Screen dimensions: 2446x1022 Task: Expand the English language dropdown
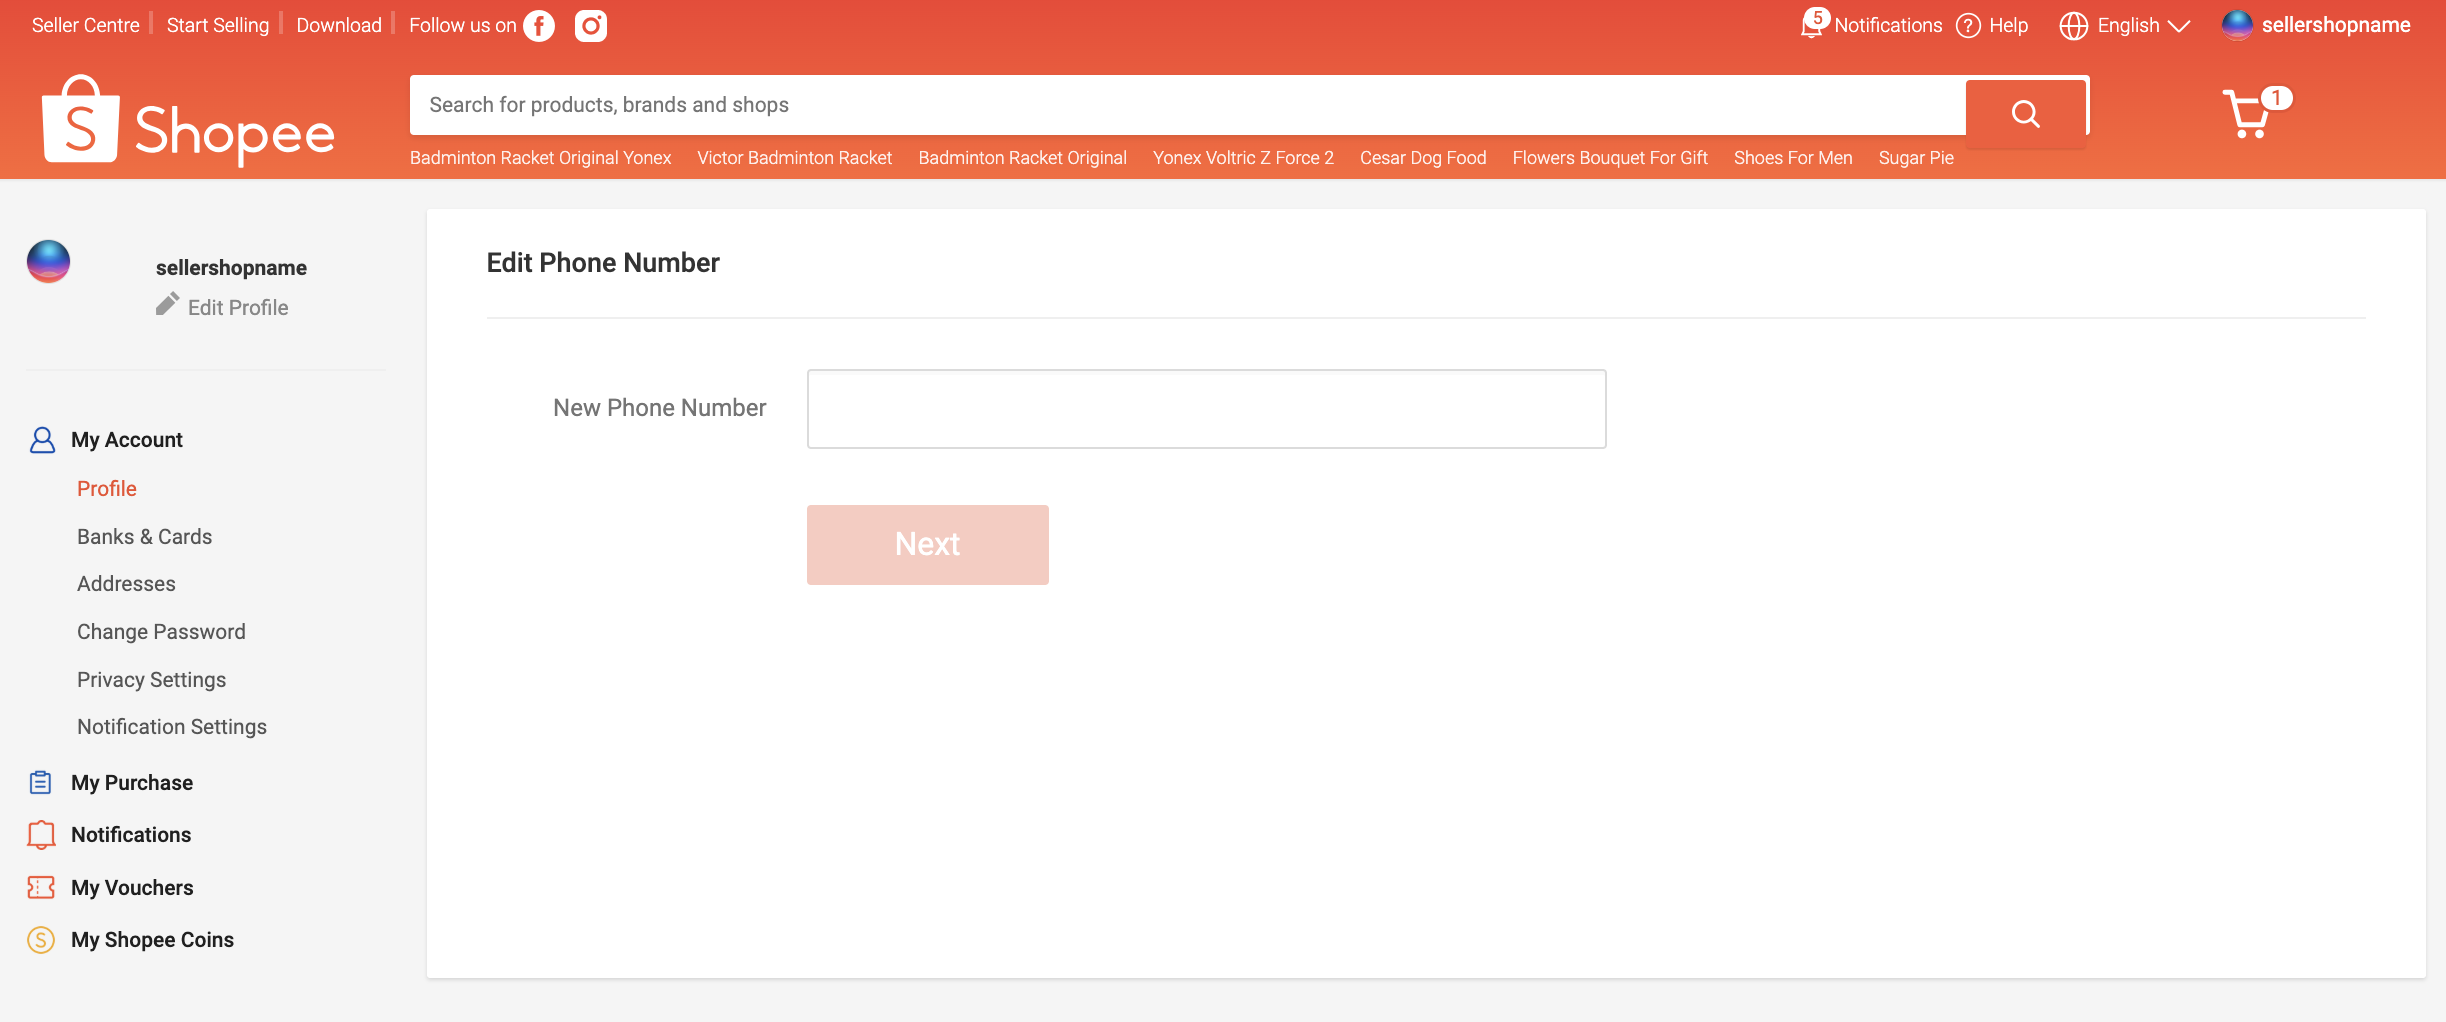tap(2143, 26)
